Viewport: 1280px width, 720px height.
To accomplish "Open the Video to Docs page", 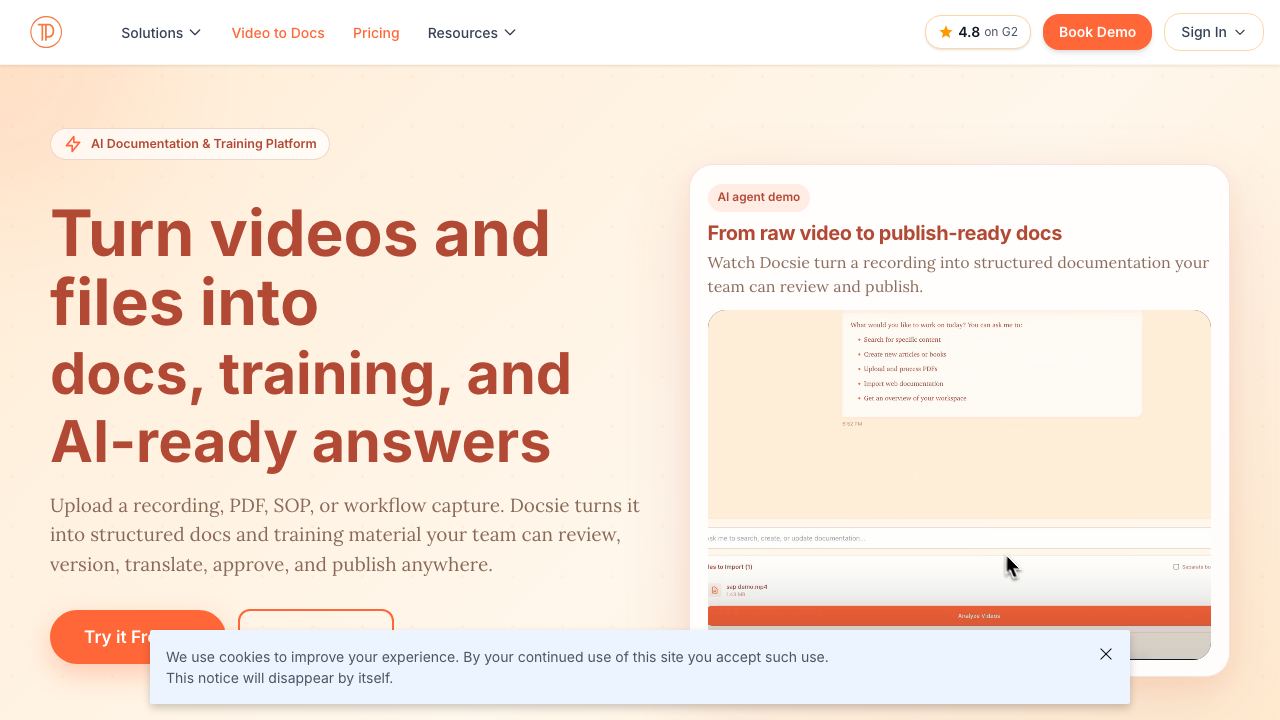I will (278, 33).
